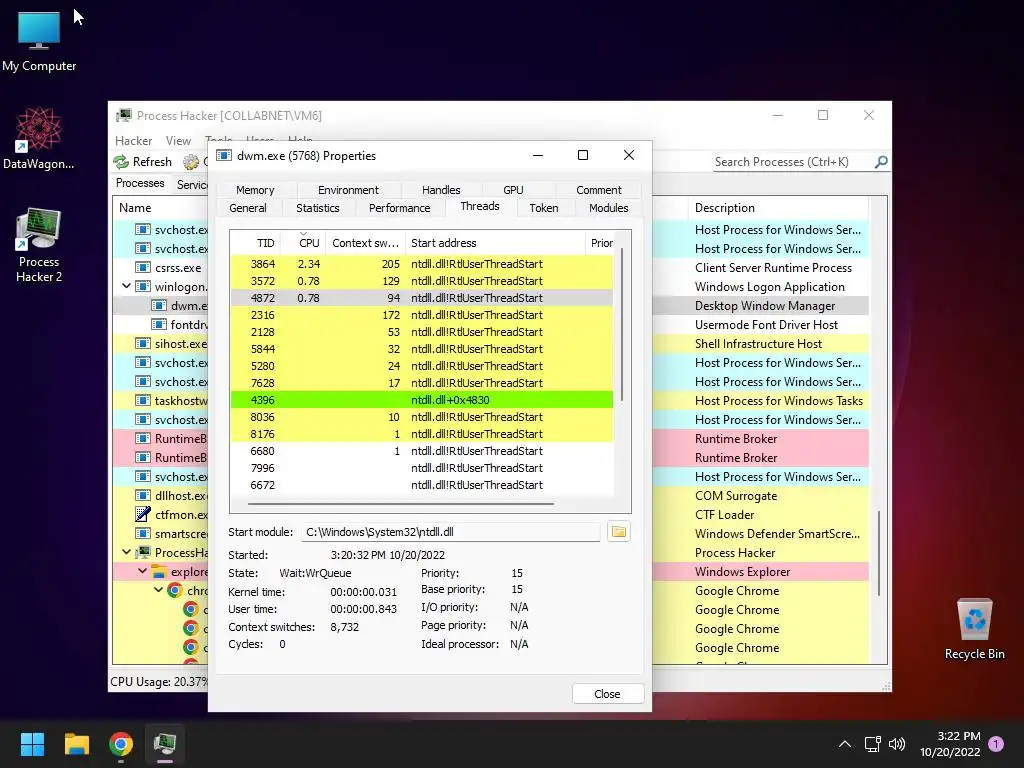
Task: Select the dllhost.exe process icon
Action: click(x=143, y=496)
